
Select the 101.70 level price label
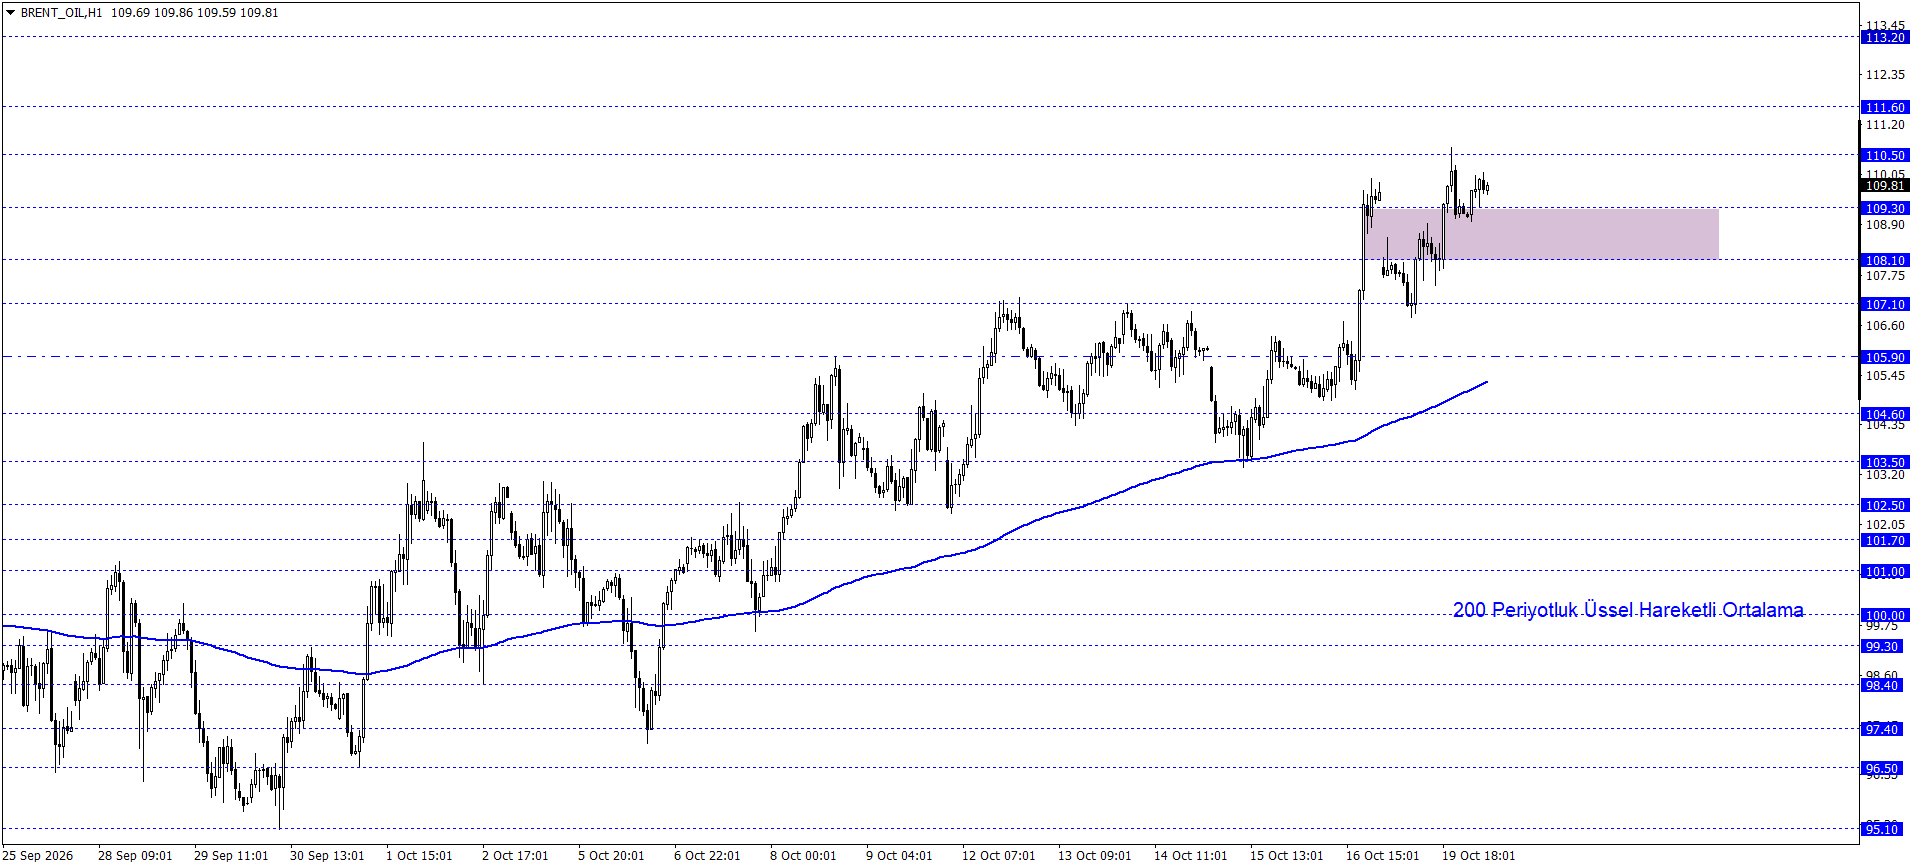[x=1885, y=541]
